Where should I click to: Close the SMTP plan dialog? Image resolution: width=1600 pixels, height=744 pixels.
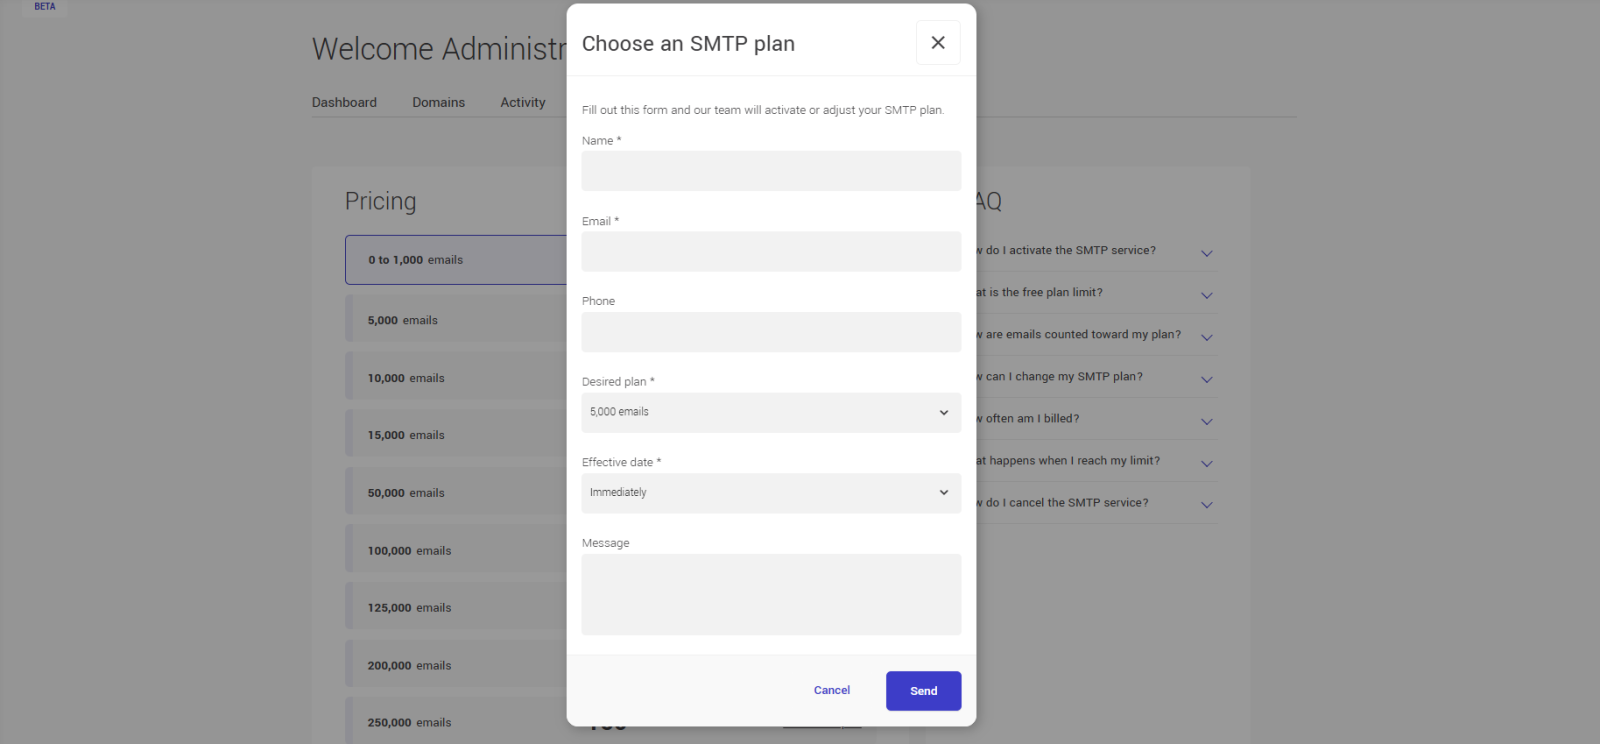937,42
